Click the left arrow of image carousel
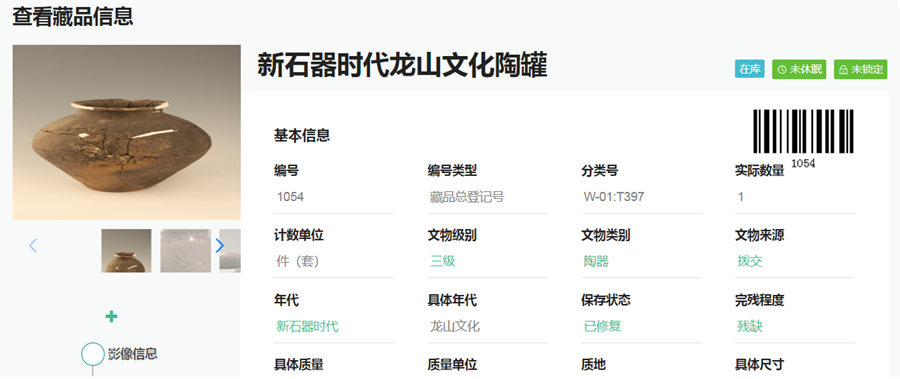Screen dimensions: 900x379 tap(33, 246)
